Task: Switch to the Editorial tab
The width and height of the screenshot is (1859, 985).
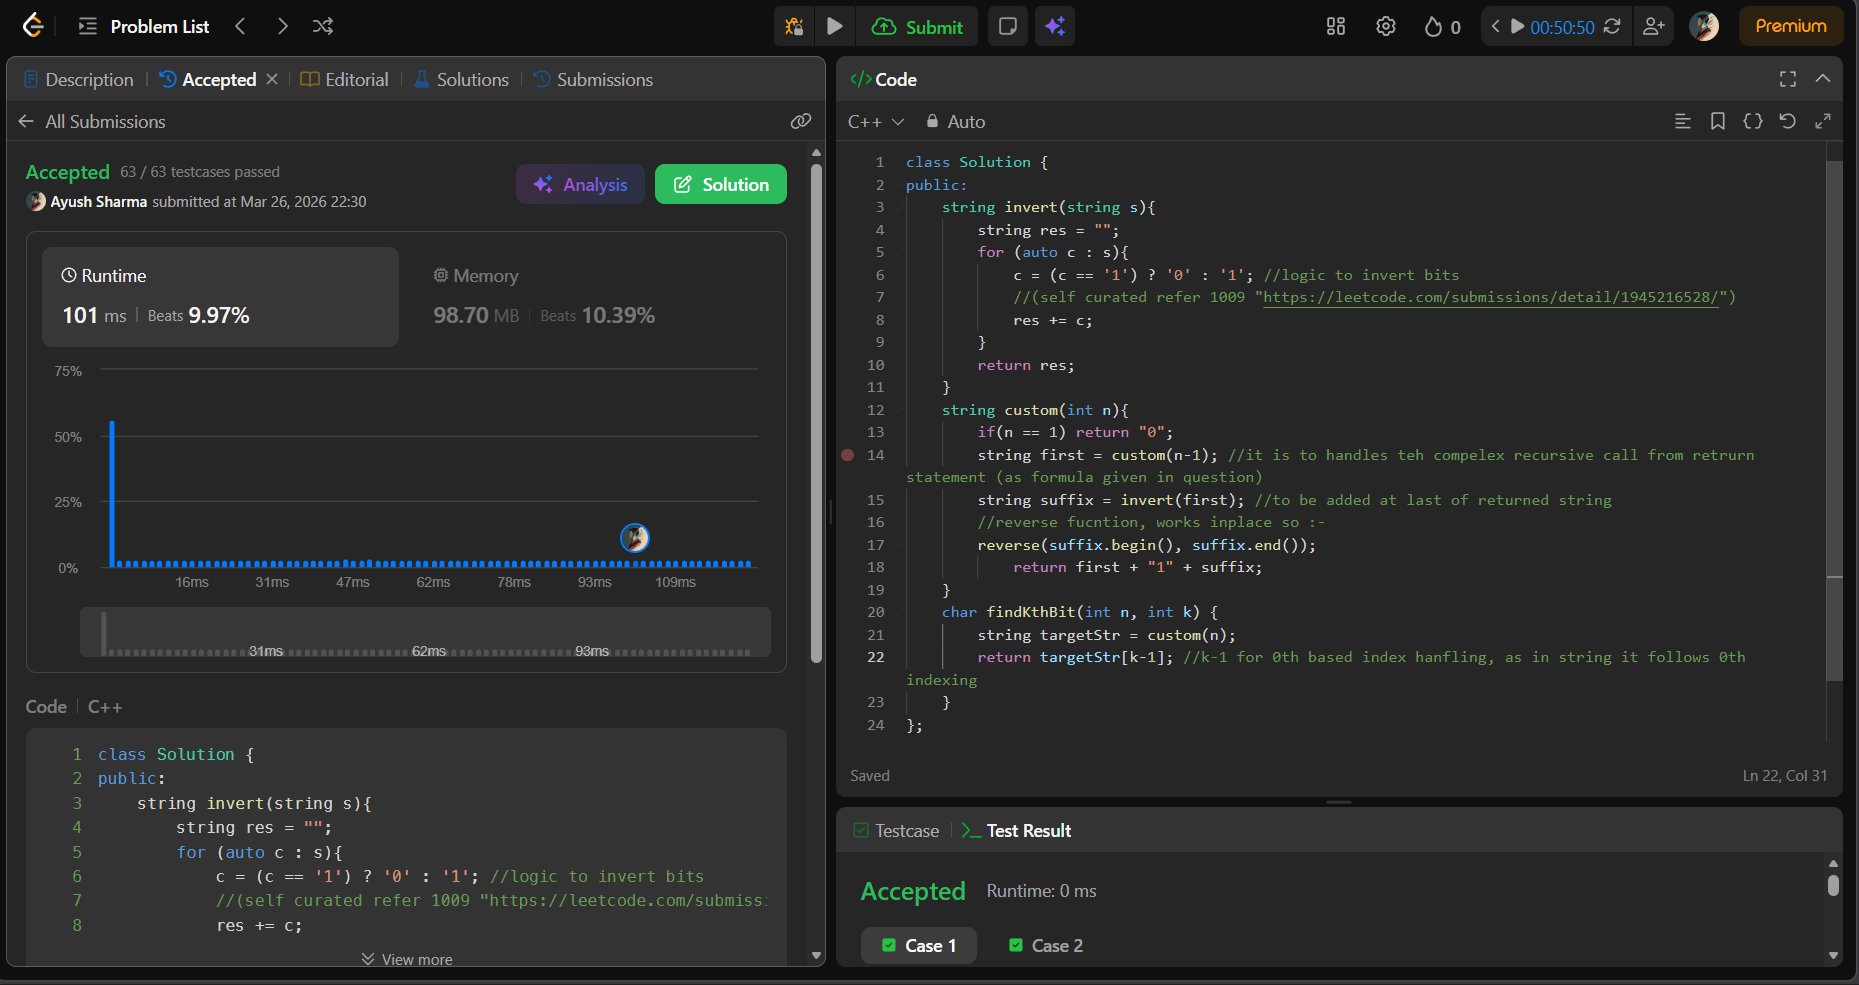Action: pyautogui.click(x=345, y=79)
